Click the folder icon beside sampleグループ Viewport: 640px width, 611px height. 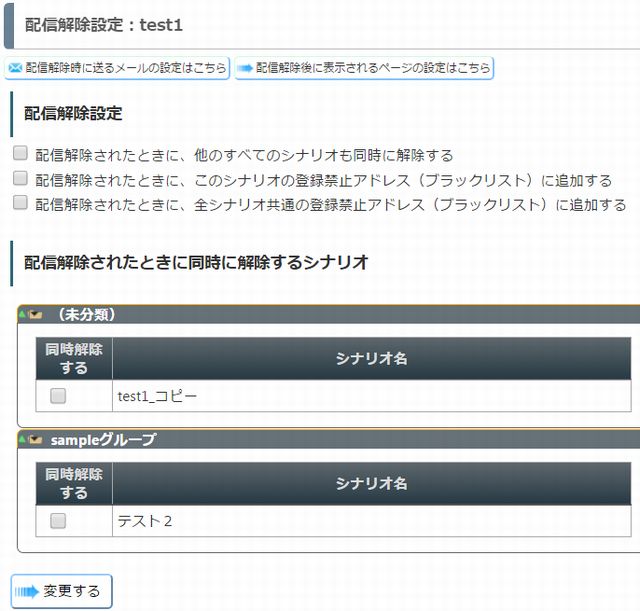35,440
